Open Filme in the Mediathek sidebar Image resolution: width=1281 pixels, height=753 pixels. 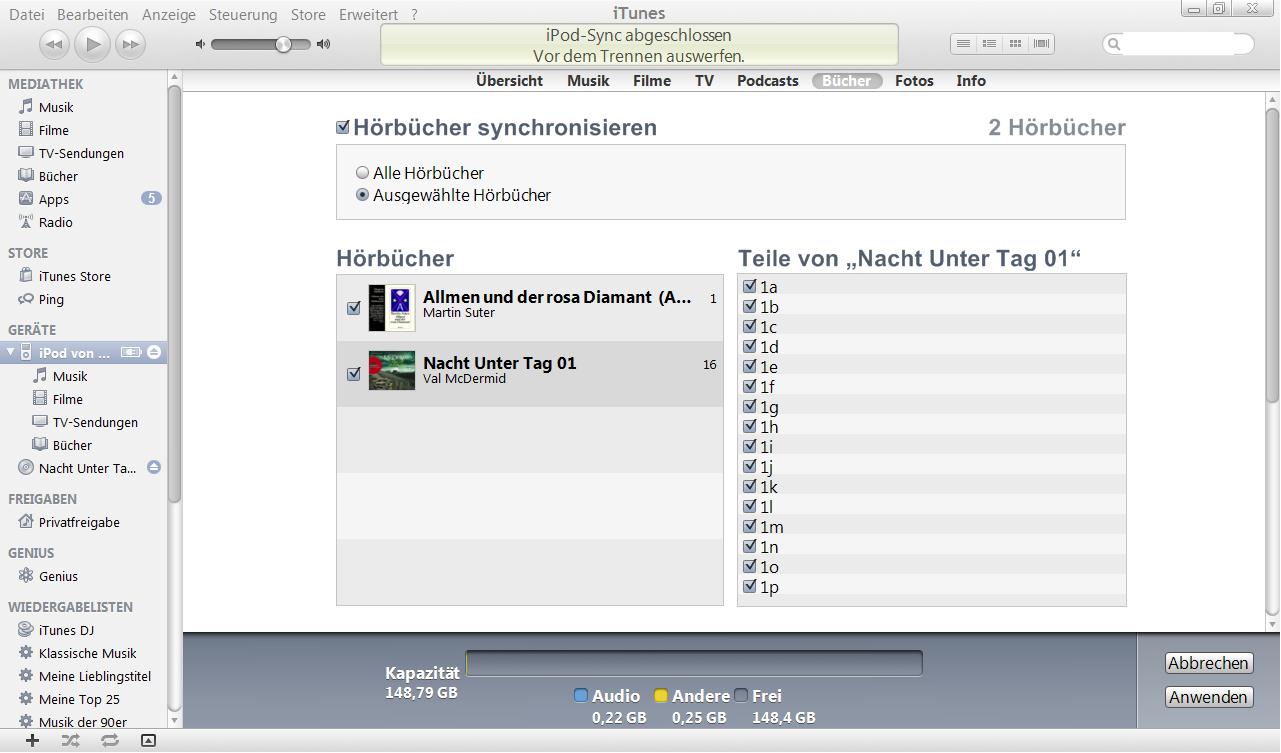pyautogui.click(x=54, y=130)
